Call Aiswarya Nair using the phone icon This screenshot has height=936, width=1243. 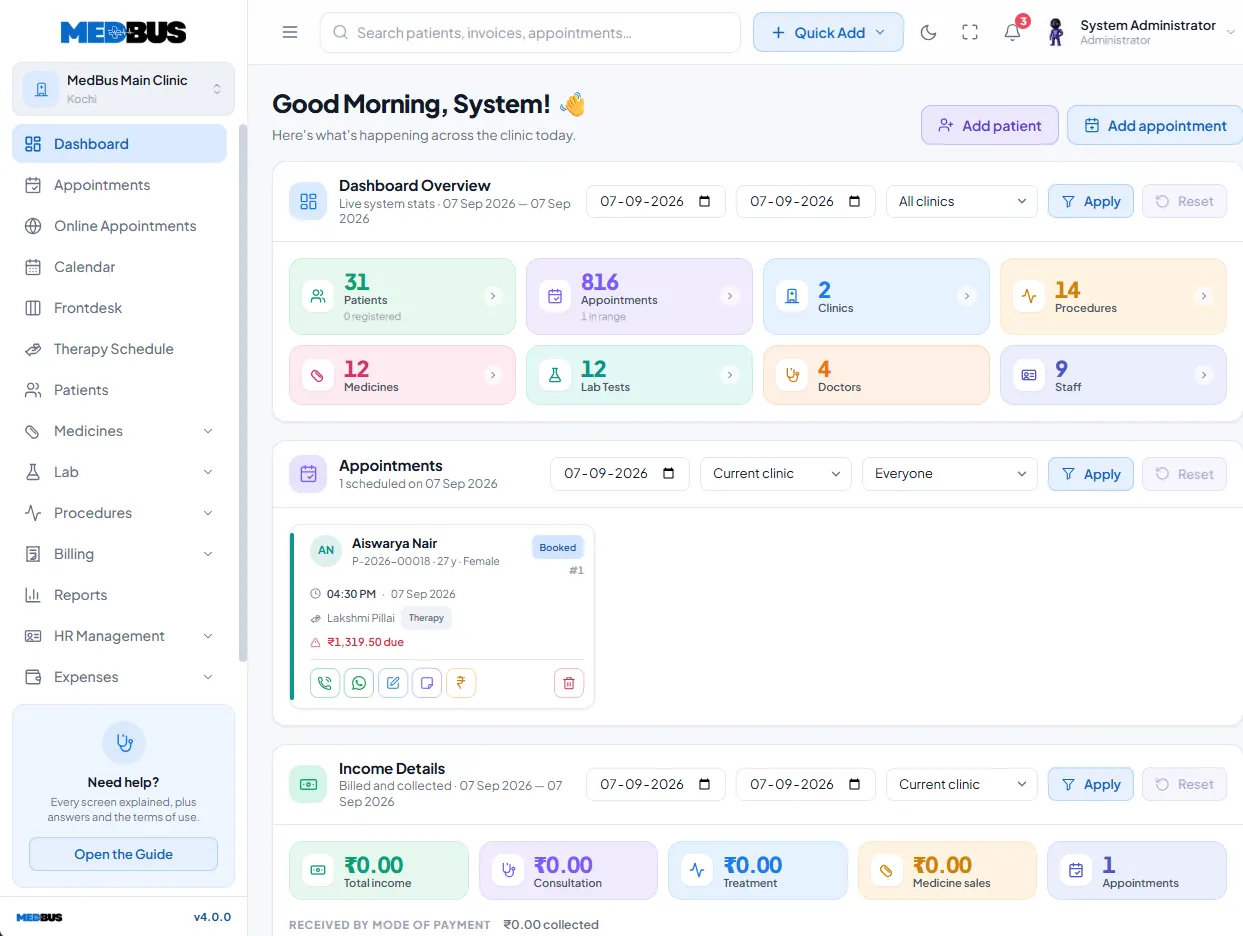[325, 683]
